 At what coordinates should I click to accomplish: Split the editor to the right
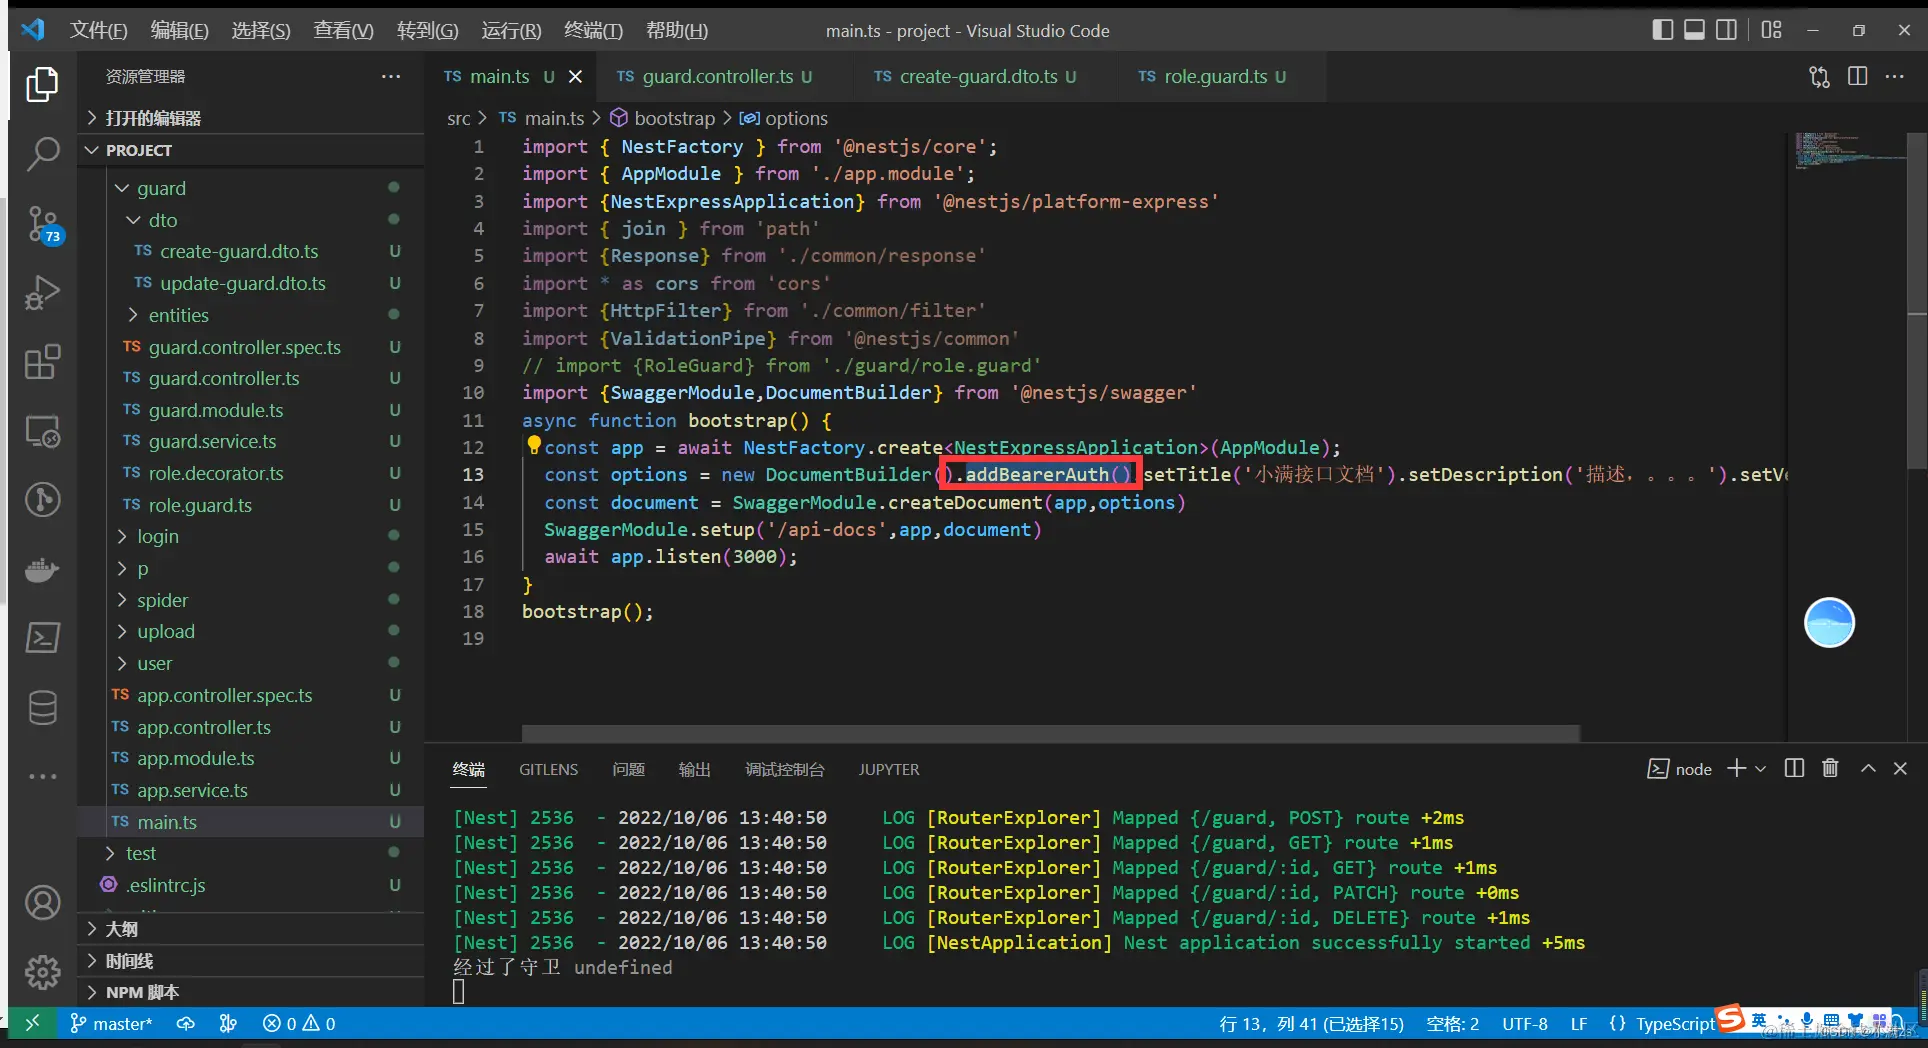pos(1858,76)
